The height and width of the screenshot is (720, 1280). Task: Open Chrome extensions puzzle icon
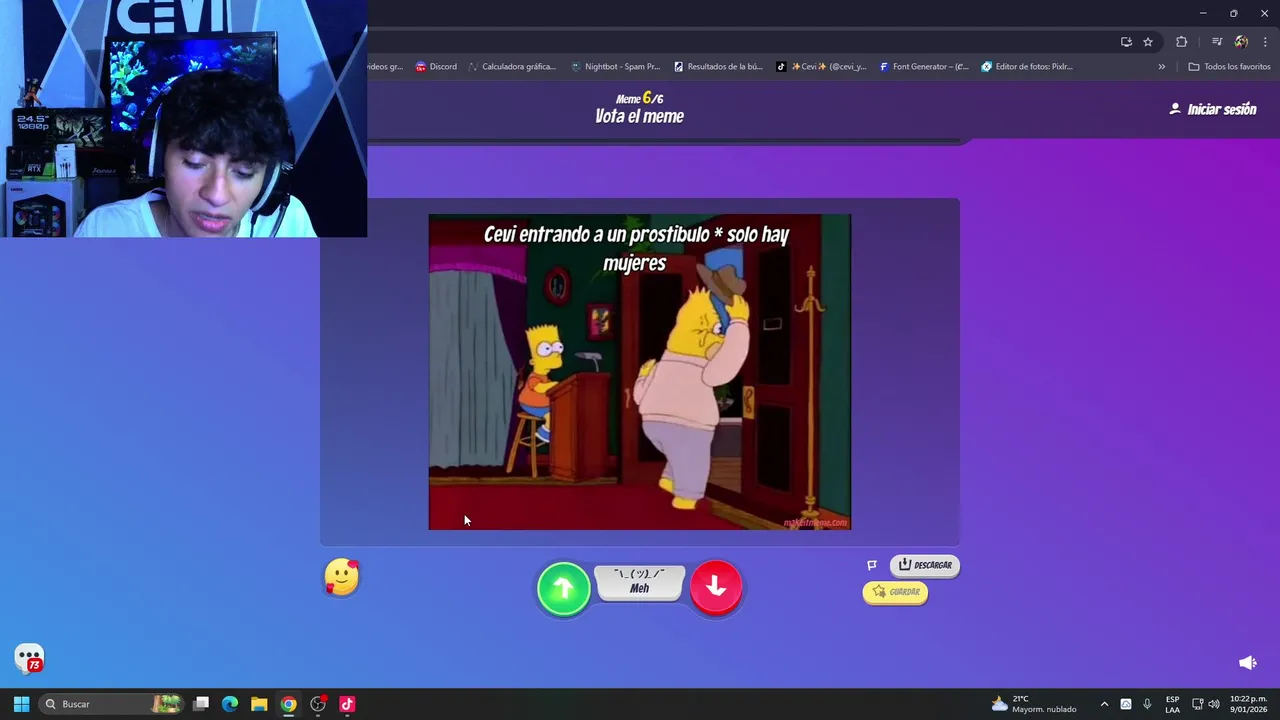coord(1181,42)
